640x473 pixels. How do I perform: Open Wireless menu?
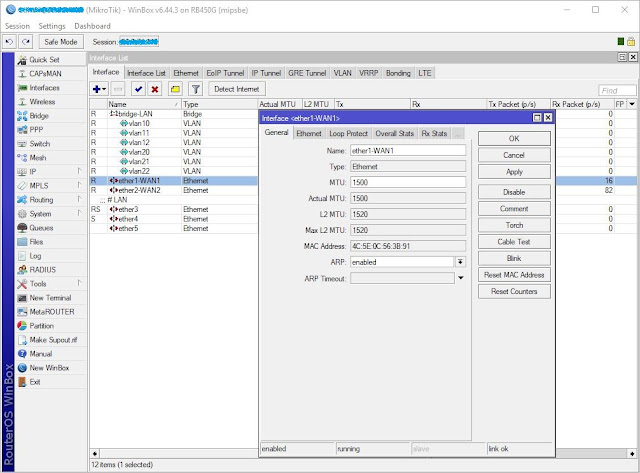coord(42,102)
